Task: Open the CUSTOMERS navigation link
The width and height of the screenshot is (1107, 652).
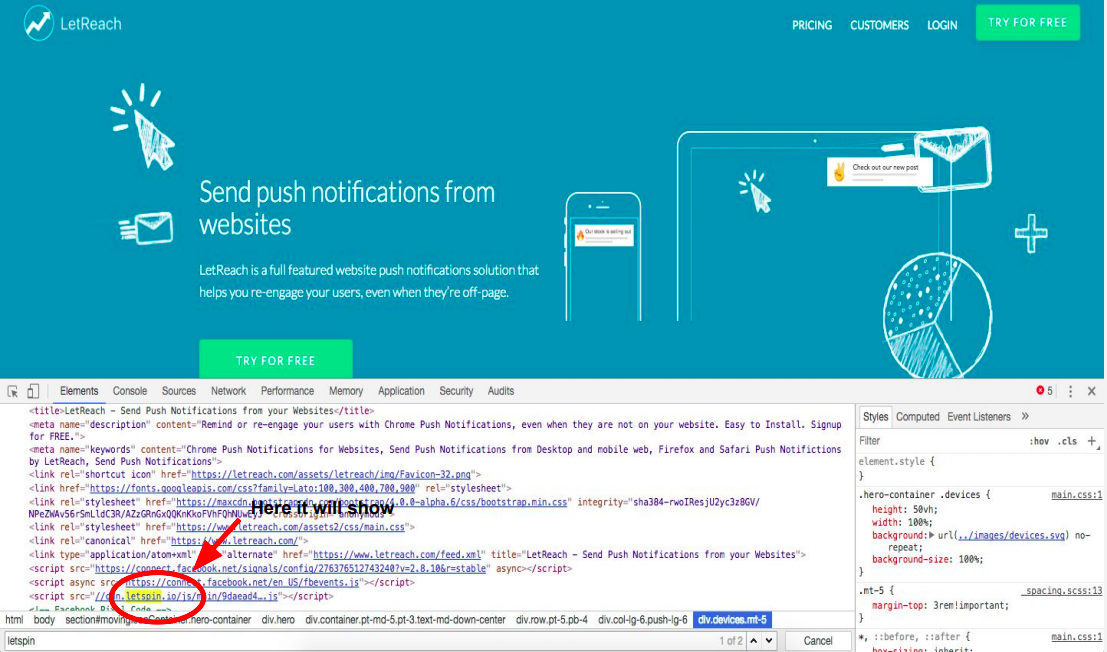Action: (x=879, y=25)
